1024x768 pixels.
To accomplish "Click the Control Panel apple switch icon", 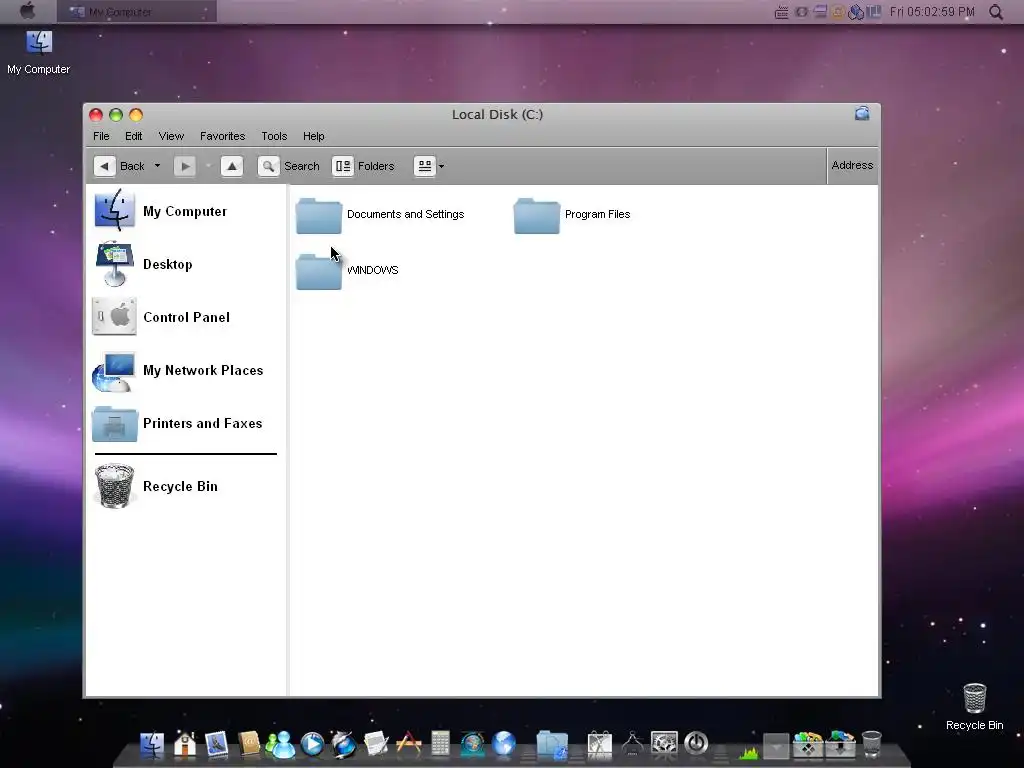I will click(x=114, y=317).
